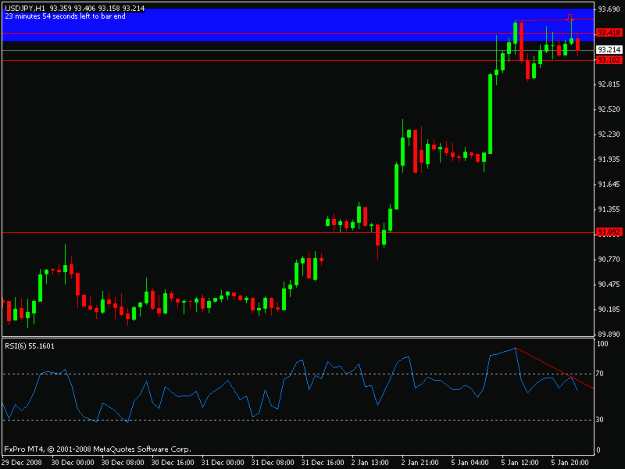The image size is (625, 469).
Task: Click the red 91.092 price tag
Action: click(609, 232)
